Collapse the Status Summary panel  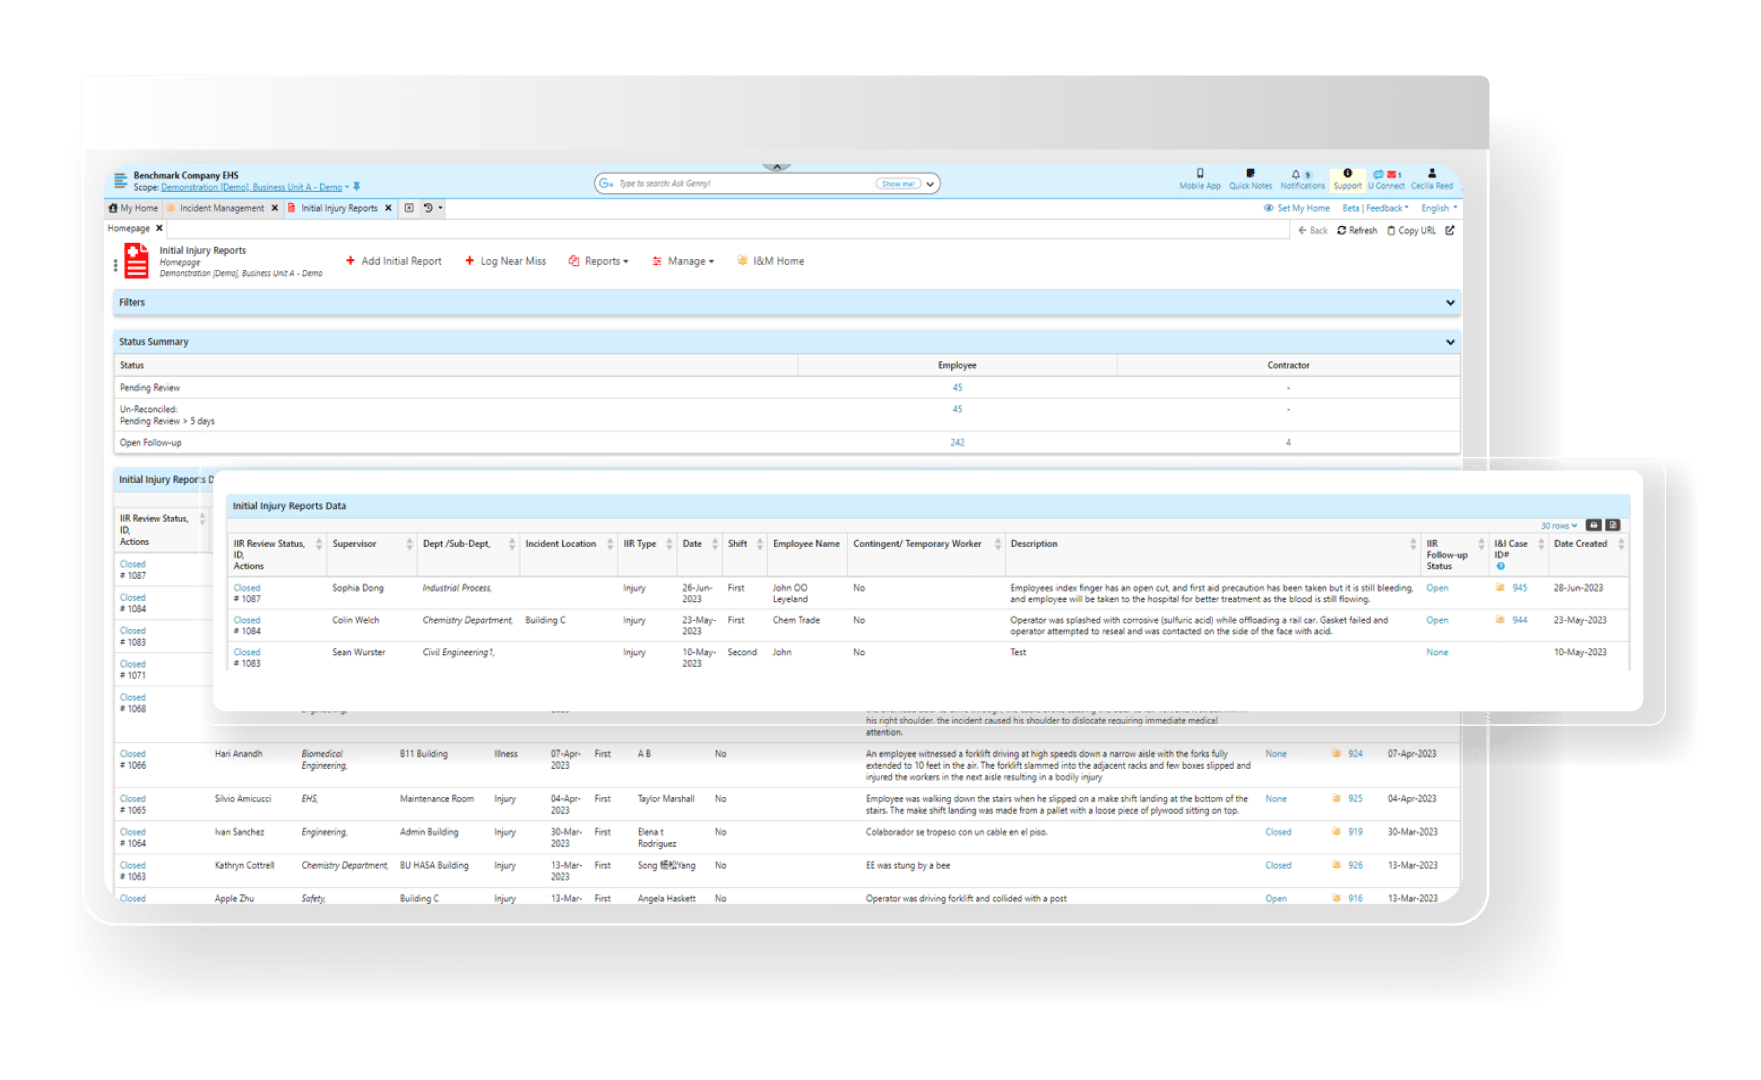coord(1450,342)
